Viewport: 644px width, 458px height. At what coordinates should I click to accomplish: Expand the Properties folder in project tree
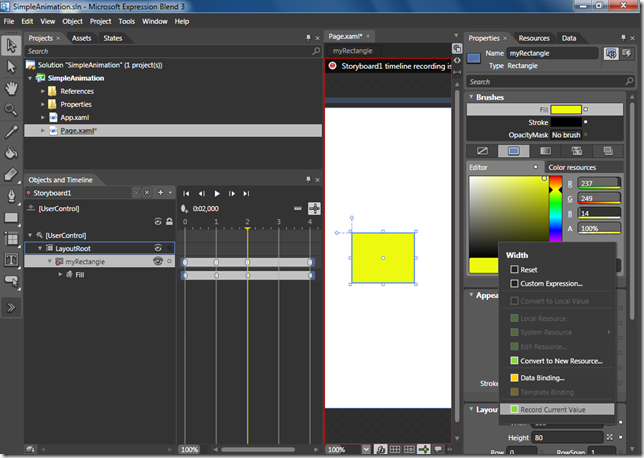[43, 104]
